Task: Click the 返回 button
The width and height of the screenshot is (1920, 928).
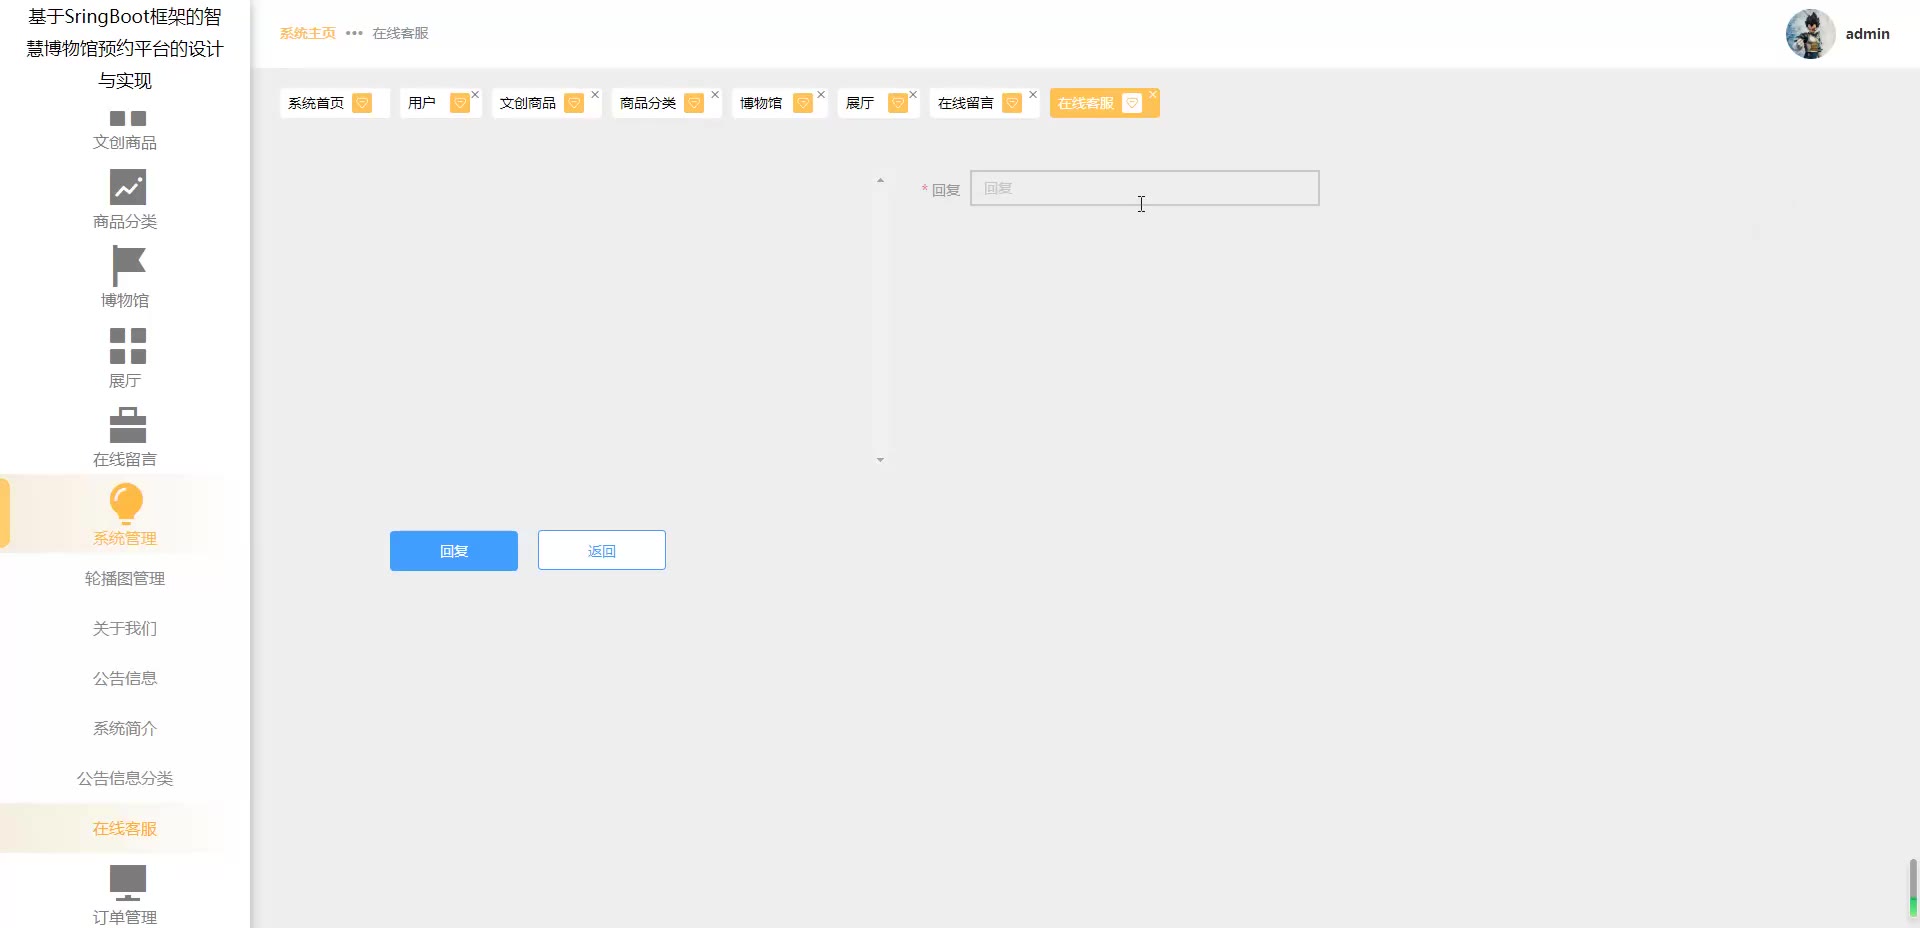Action: tap(602, 551)
